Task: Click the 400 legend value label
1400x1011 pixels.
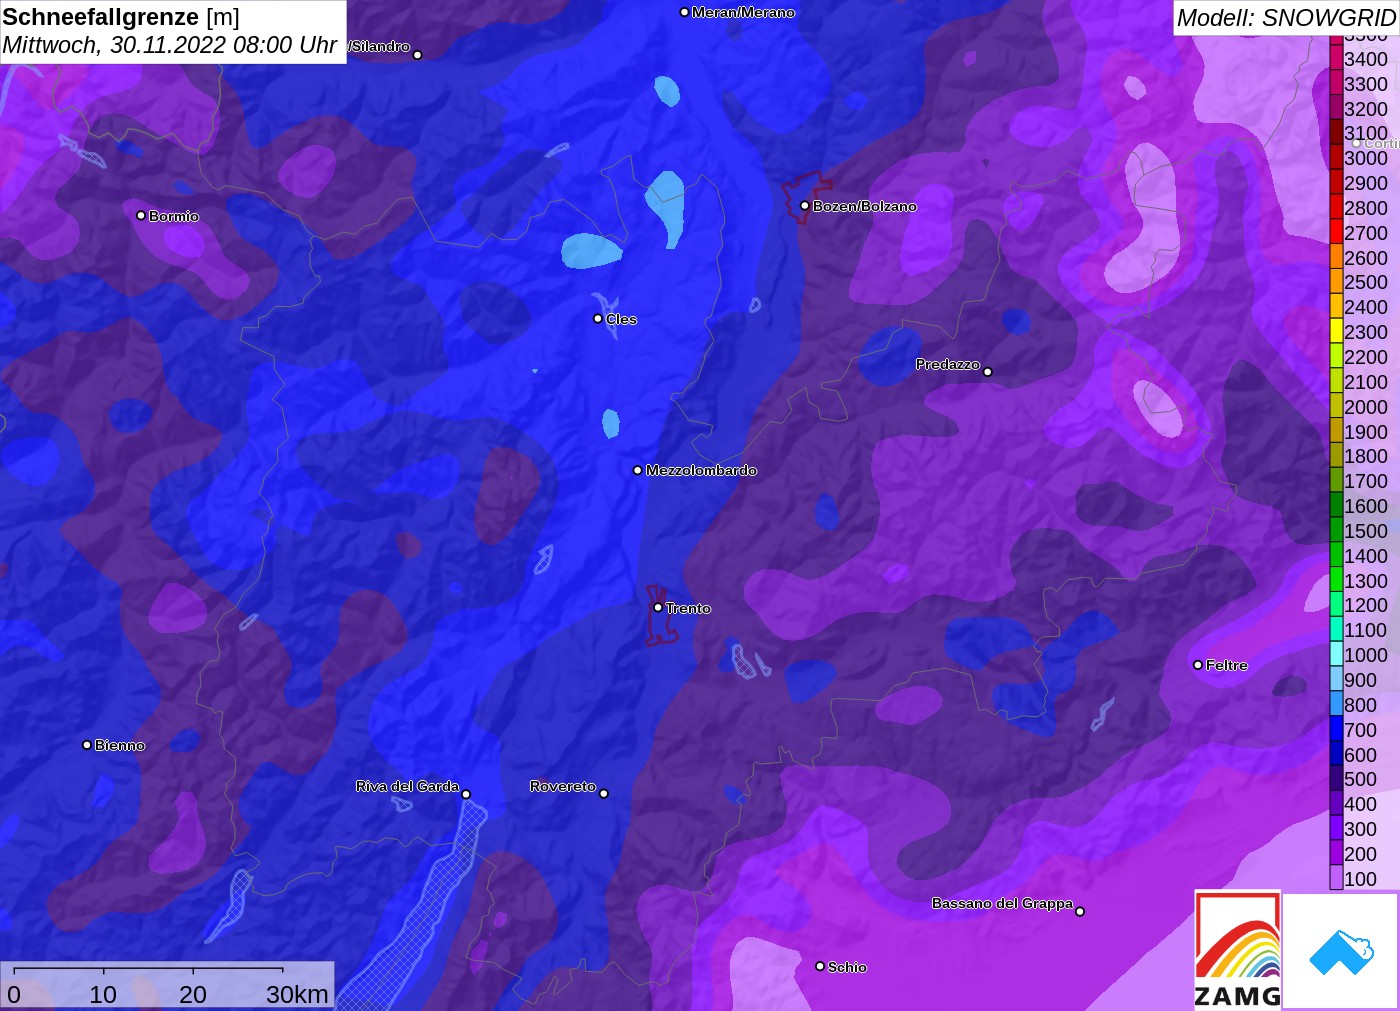Action: click(1360, 804)
